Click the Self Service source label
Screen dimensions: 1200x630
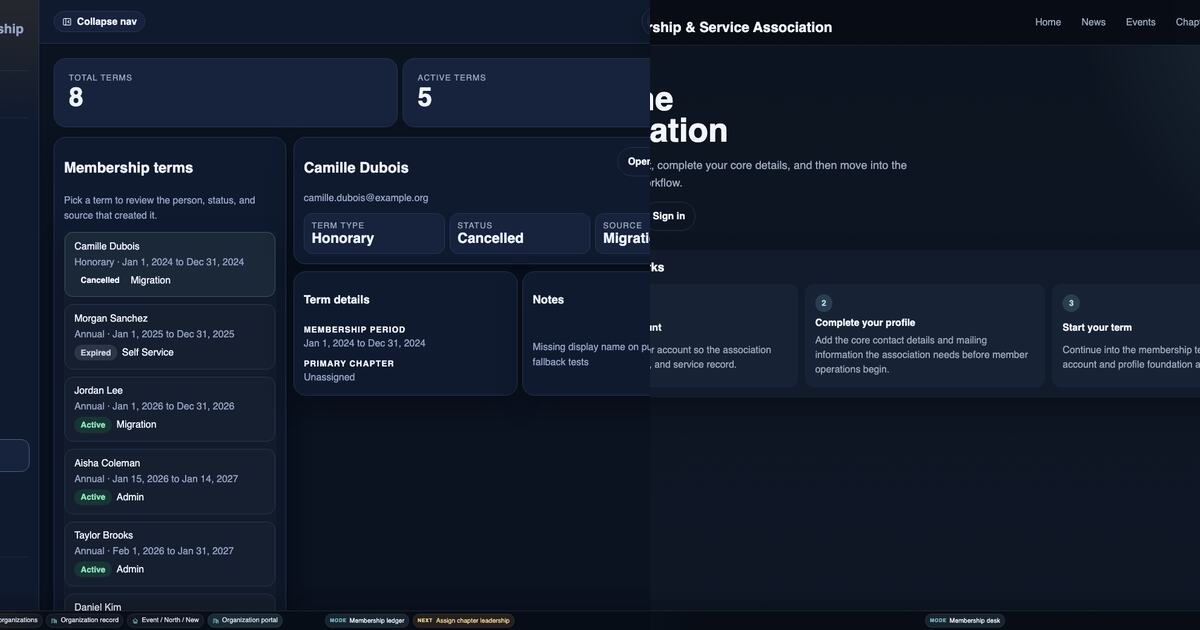148,352
